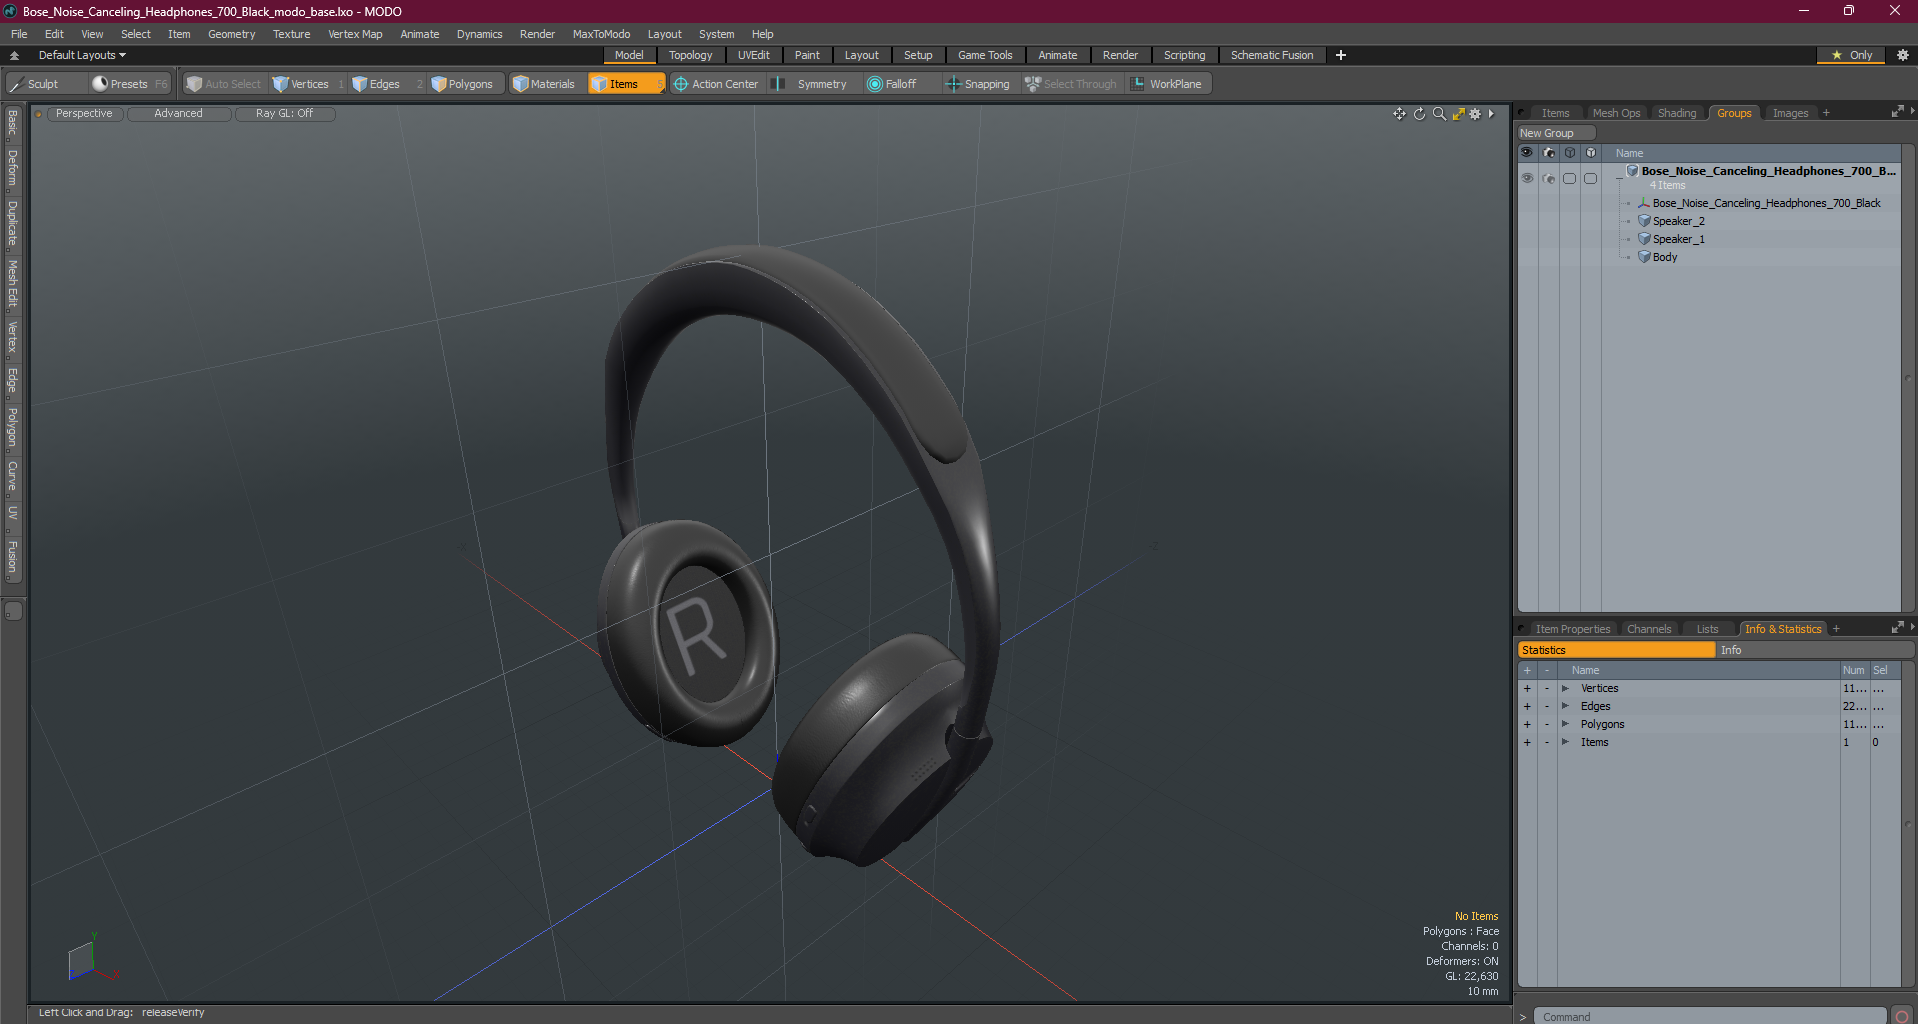This screenshot has height=1024, width=1918.
Task: Open viewport settings gear
Action: tap(1475, 114)
